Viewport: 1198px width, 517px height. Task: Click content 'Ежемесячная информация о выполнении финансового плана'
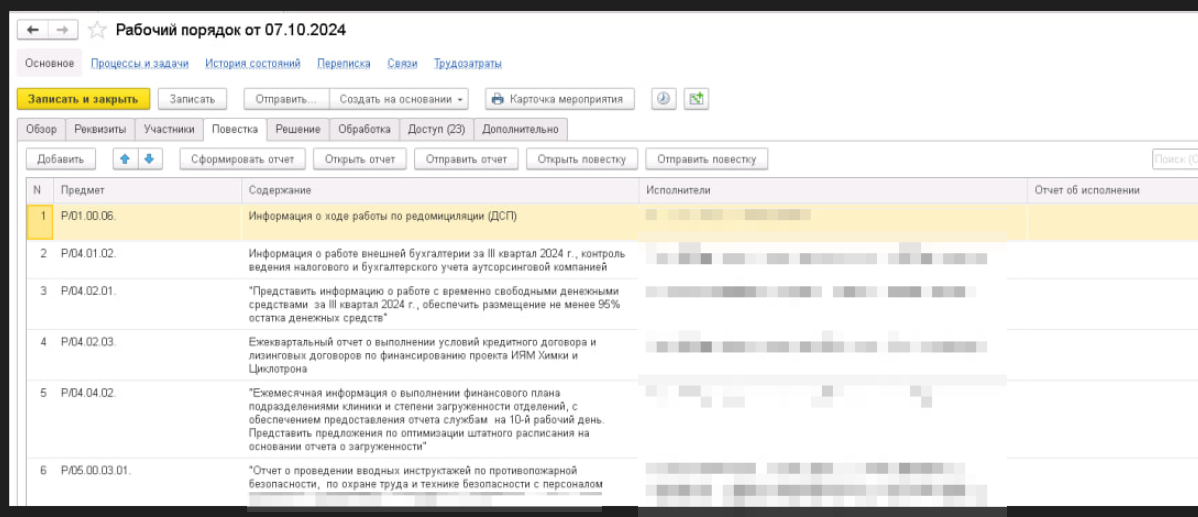427,418
